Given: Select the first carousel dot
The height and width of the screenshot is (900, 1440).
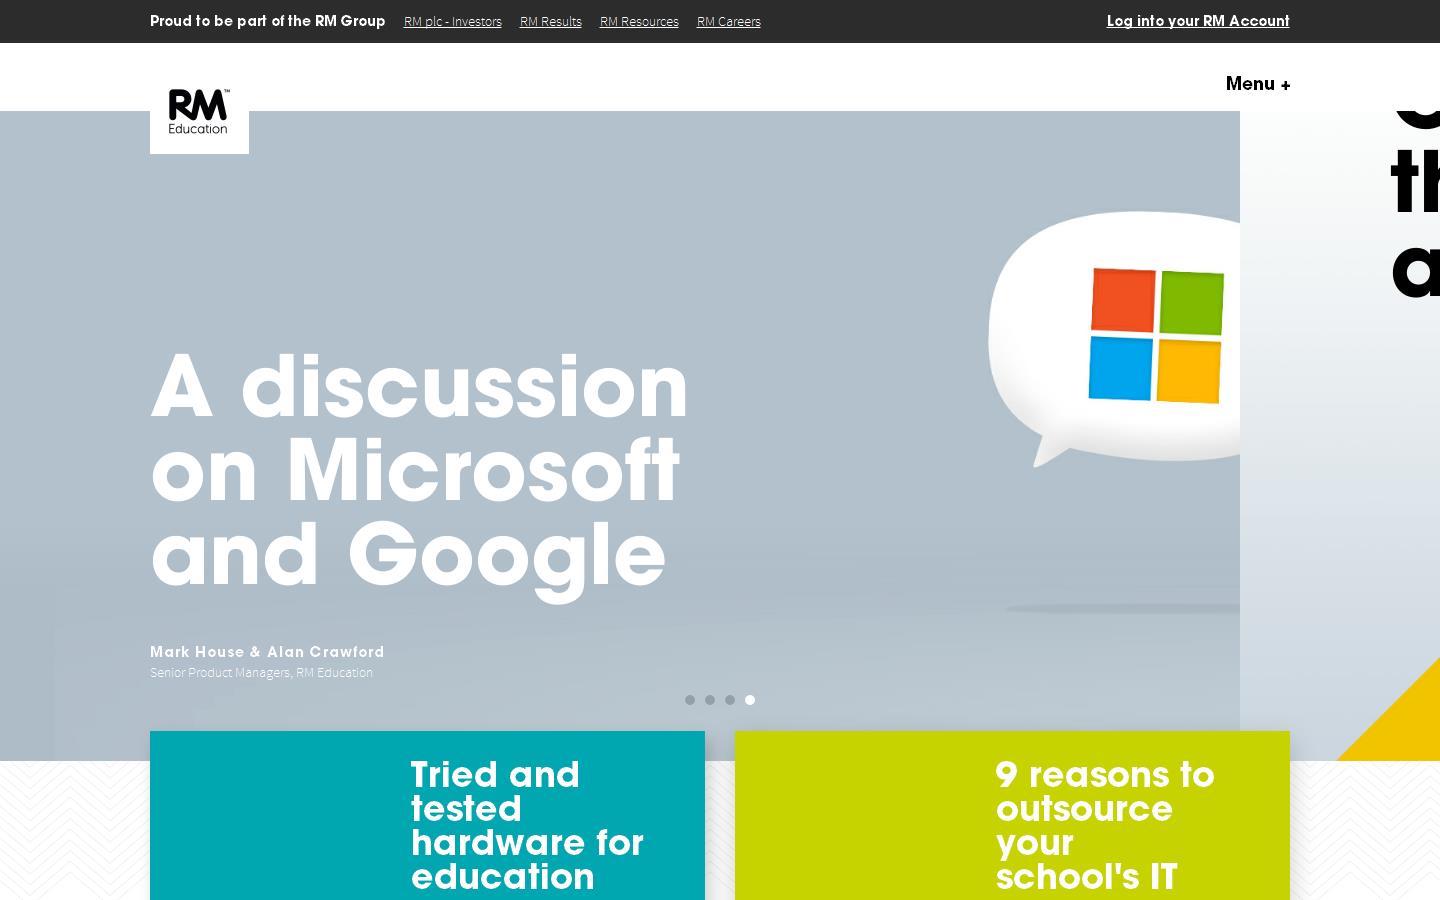Looking at the screenshot, I should [690, 700].
